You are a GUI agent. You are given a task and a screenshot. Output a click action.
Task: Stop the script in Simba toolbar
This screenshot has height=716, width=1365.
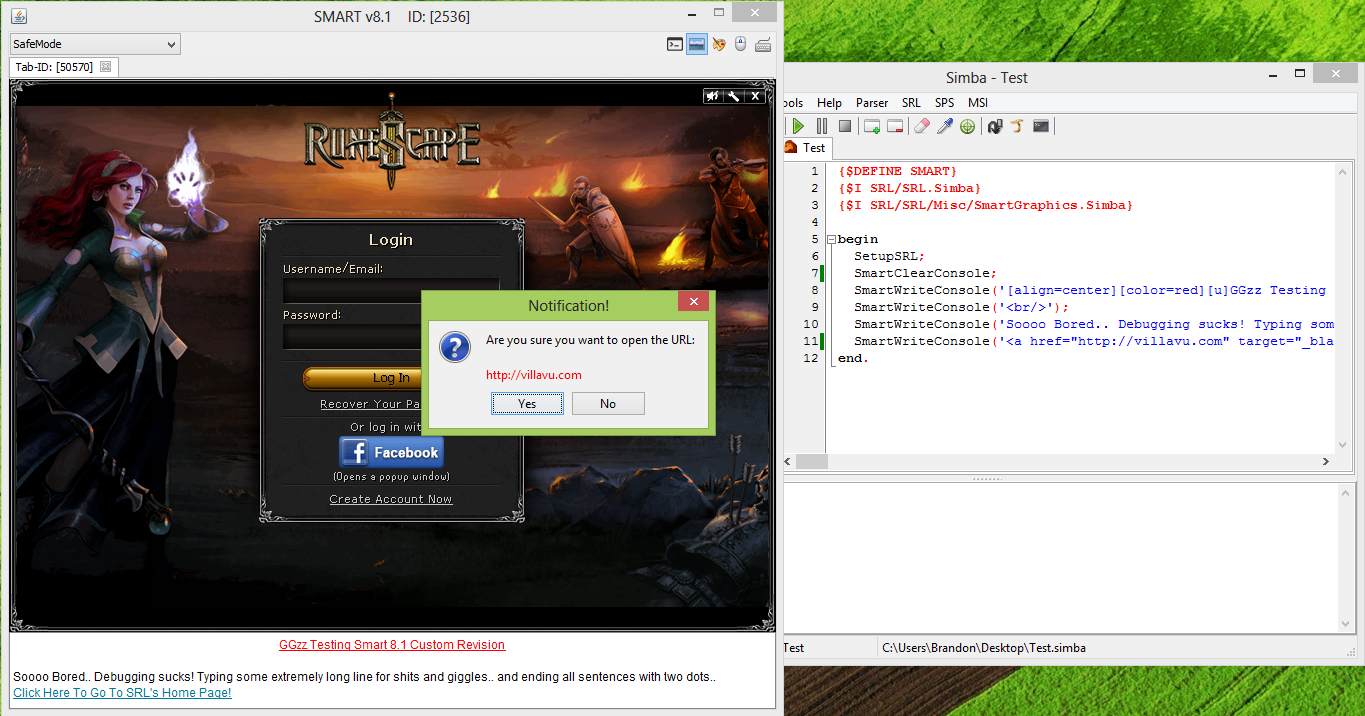845,126
